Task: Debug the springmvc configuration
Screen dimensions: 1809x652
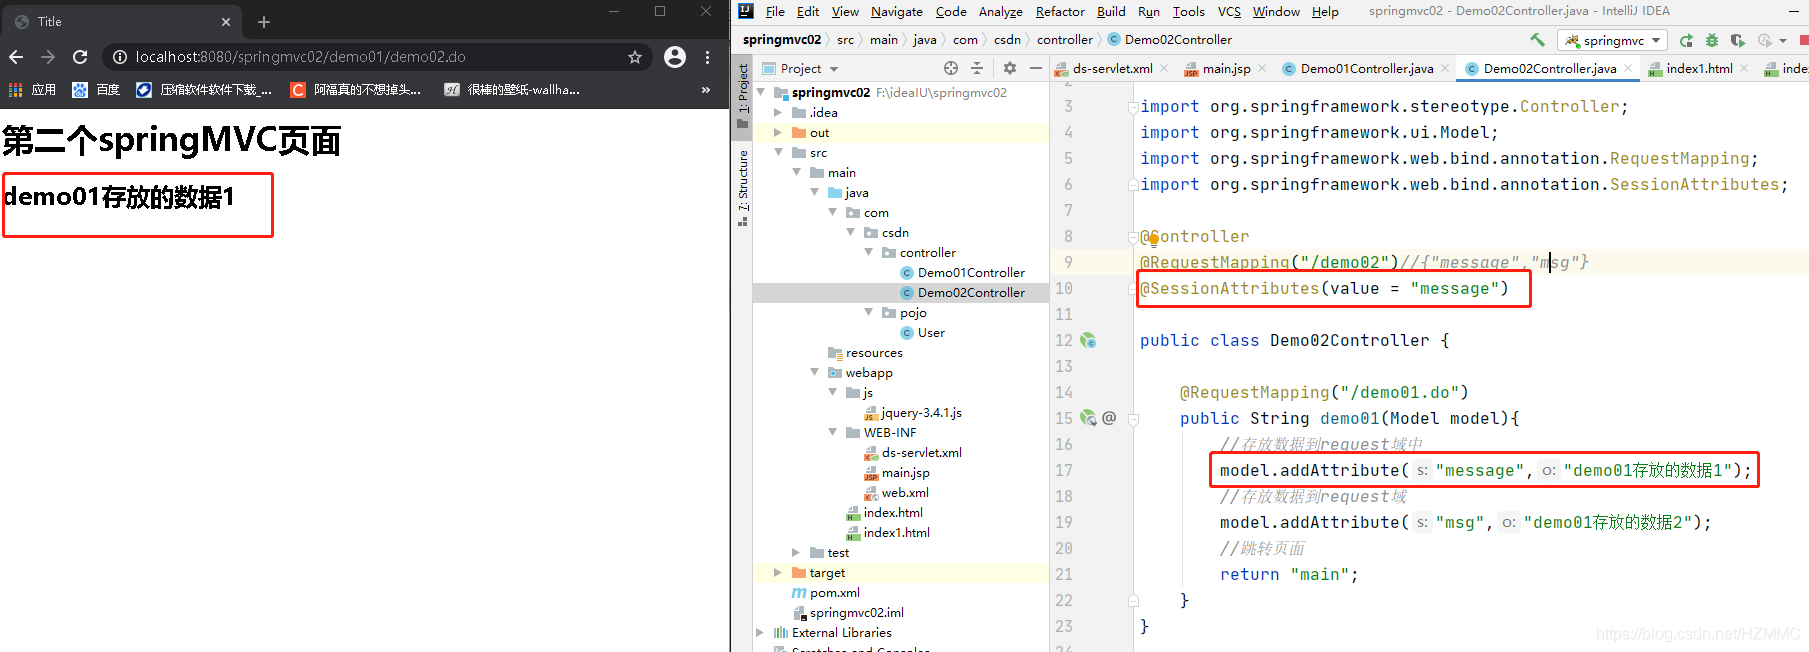Action: (1712, 40)
